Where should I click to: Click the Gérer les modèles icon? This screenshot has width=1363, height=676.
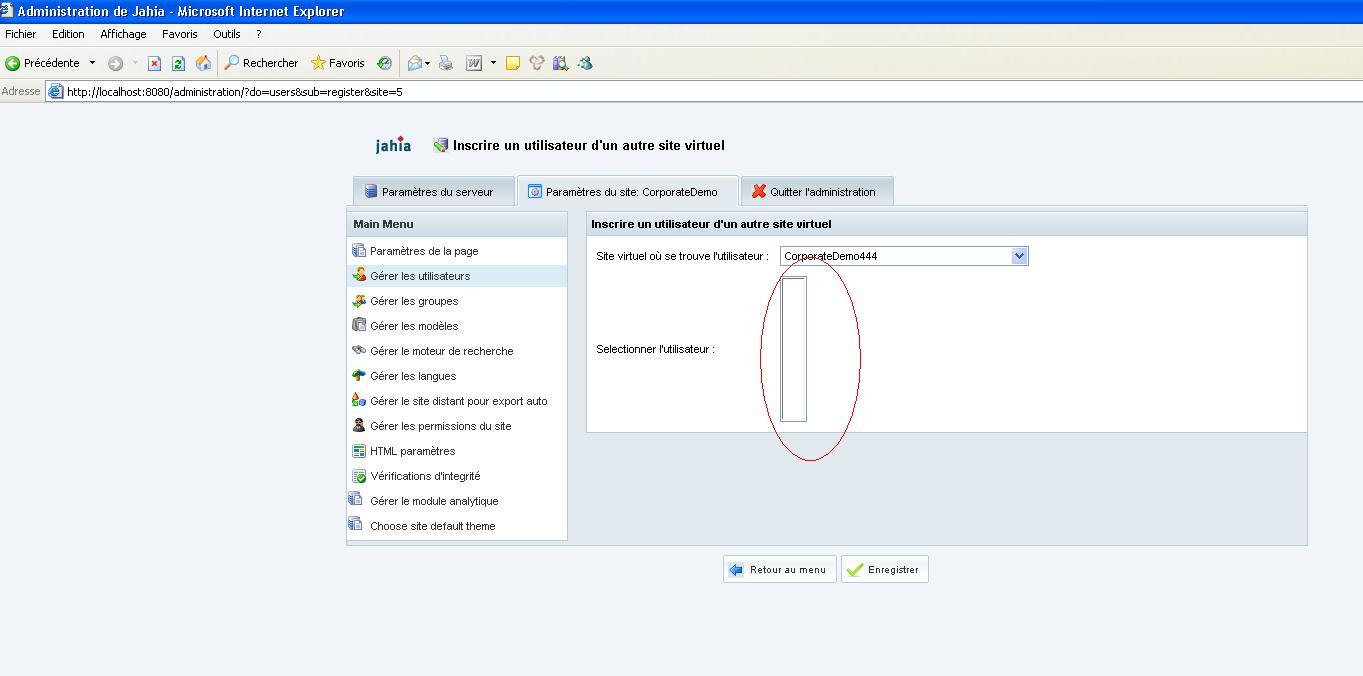(x=359, y=325)
